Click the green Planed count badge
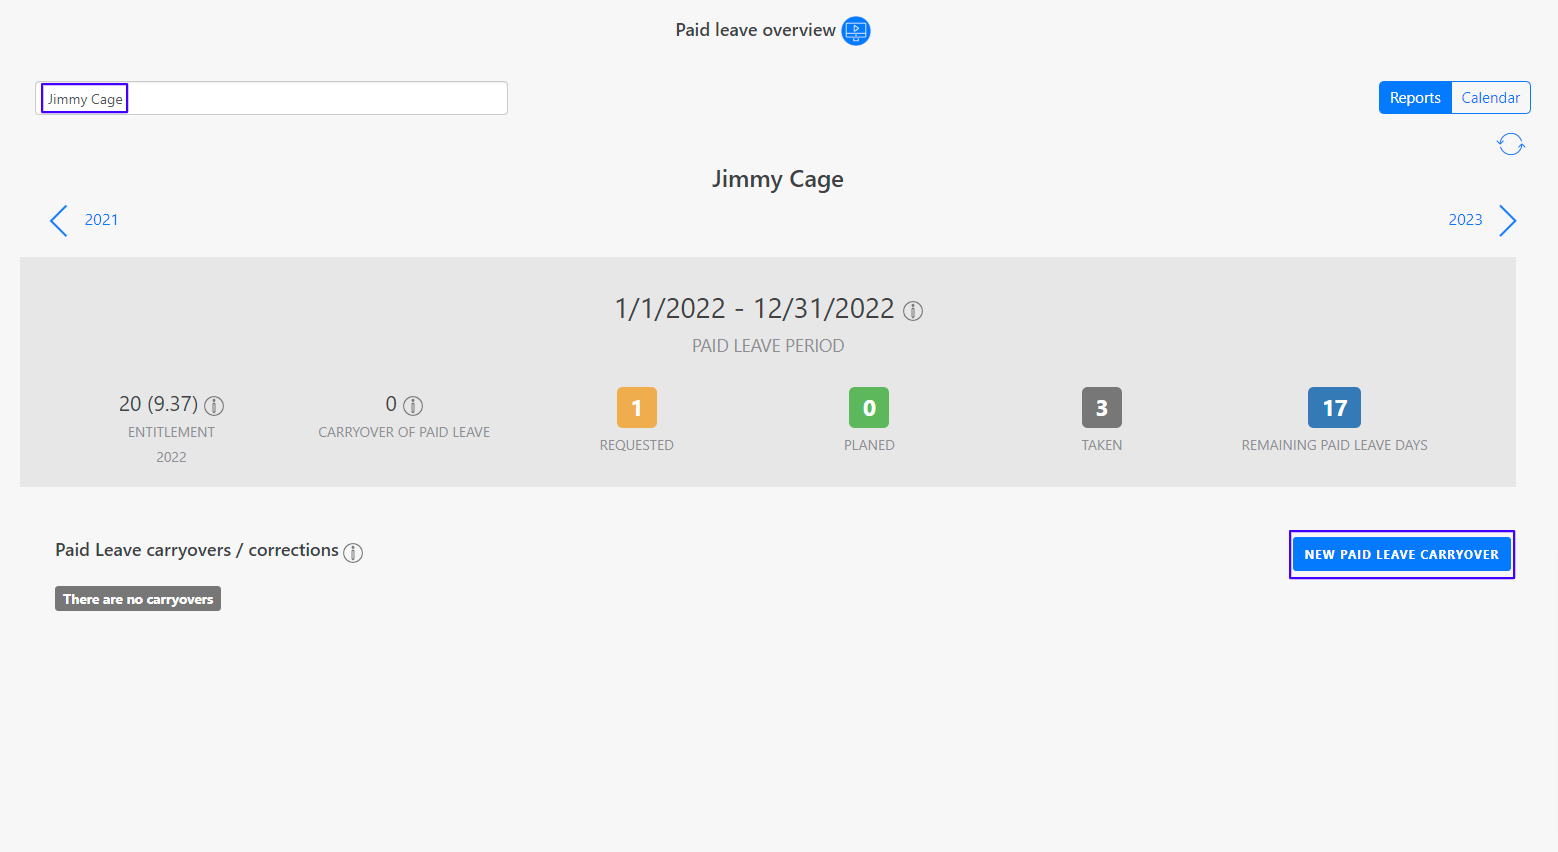1558x852 pixels. [x=869, y=408]
